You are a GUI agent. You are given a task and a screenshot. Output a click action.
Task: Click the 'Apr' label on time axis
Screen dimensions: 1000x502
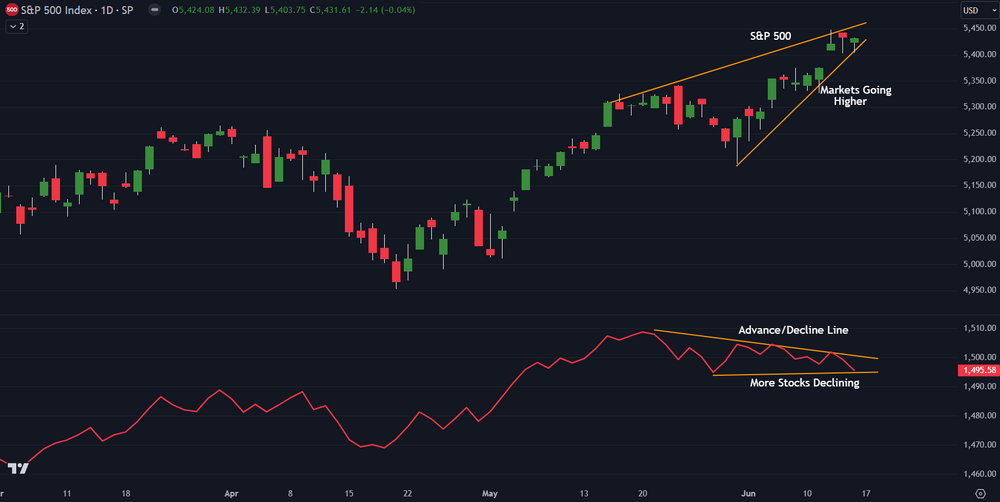click(231, 493)
